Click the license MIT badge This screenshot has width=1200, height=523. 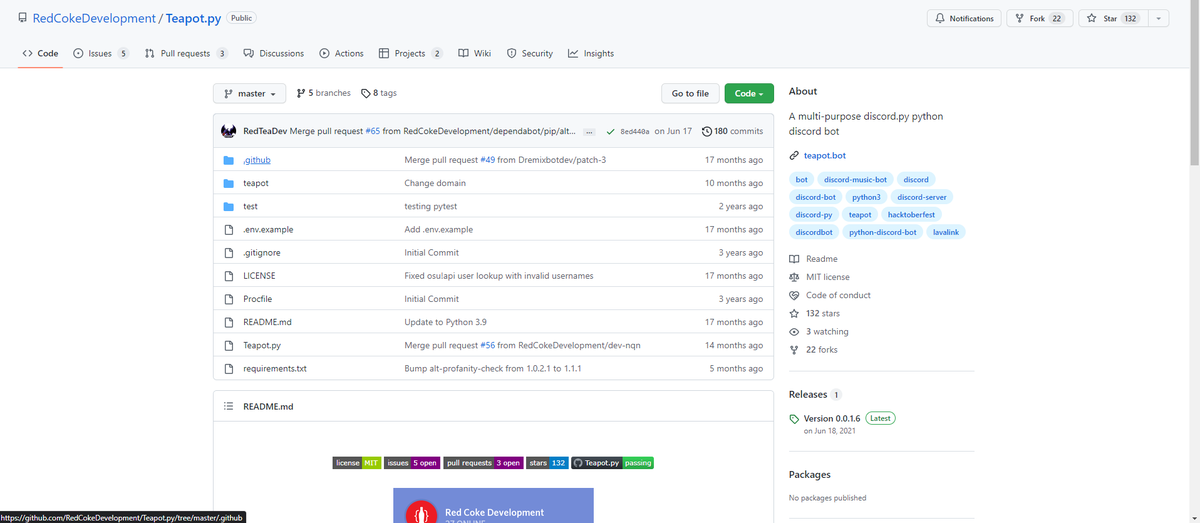point(357,463)
